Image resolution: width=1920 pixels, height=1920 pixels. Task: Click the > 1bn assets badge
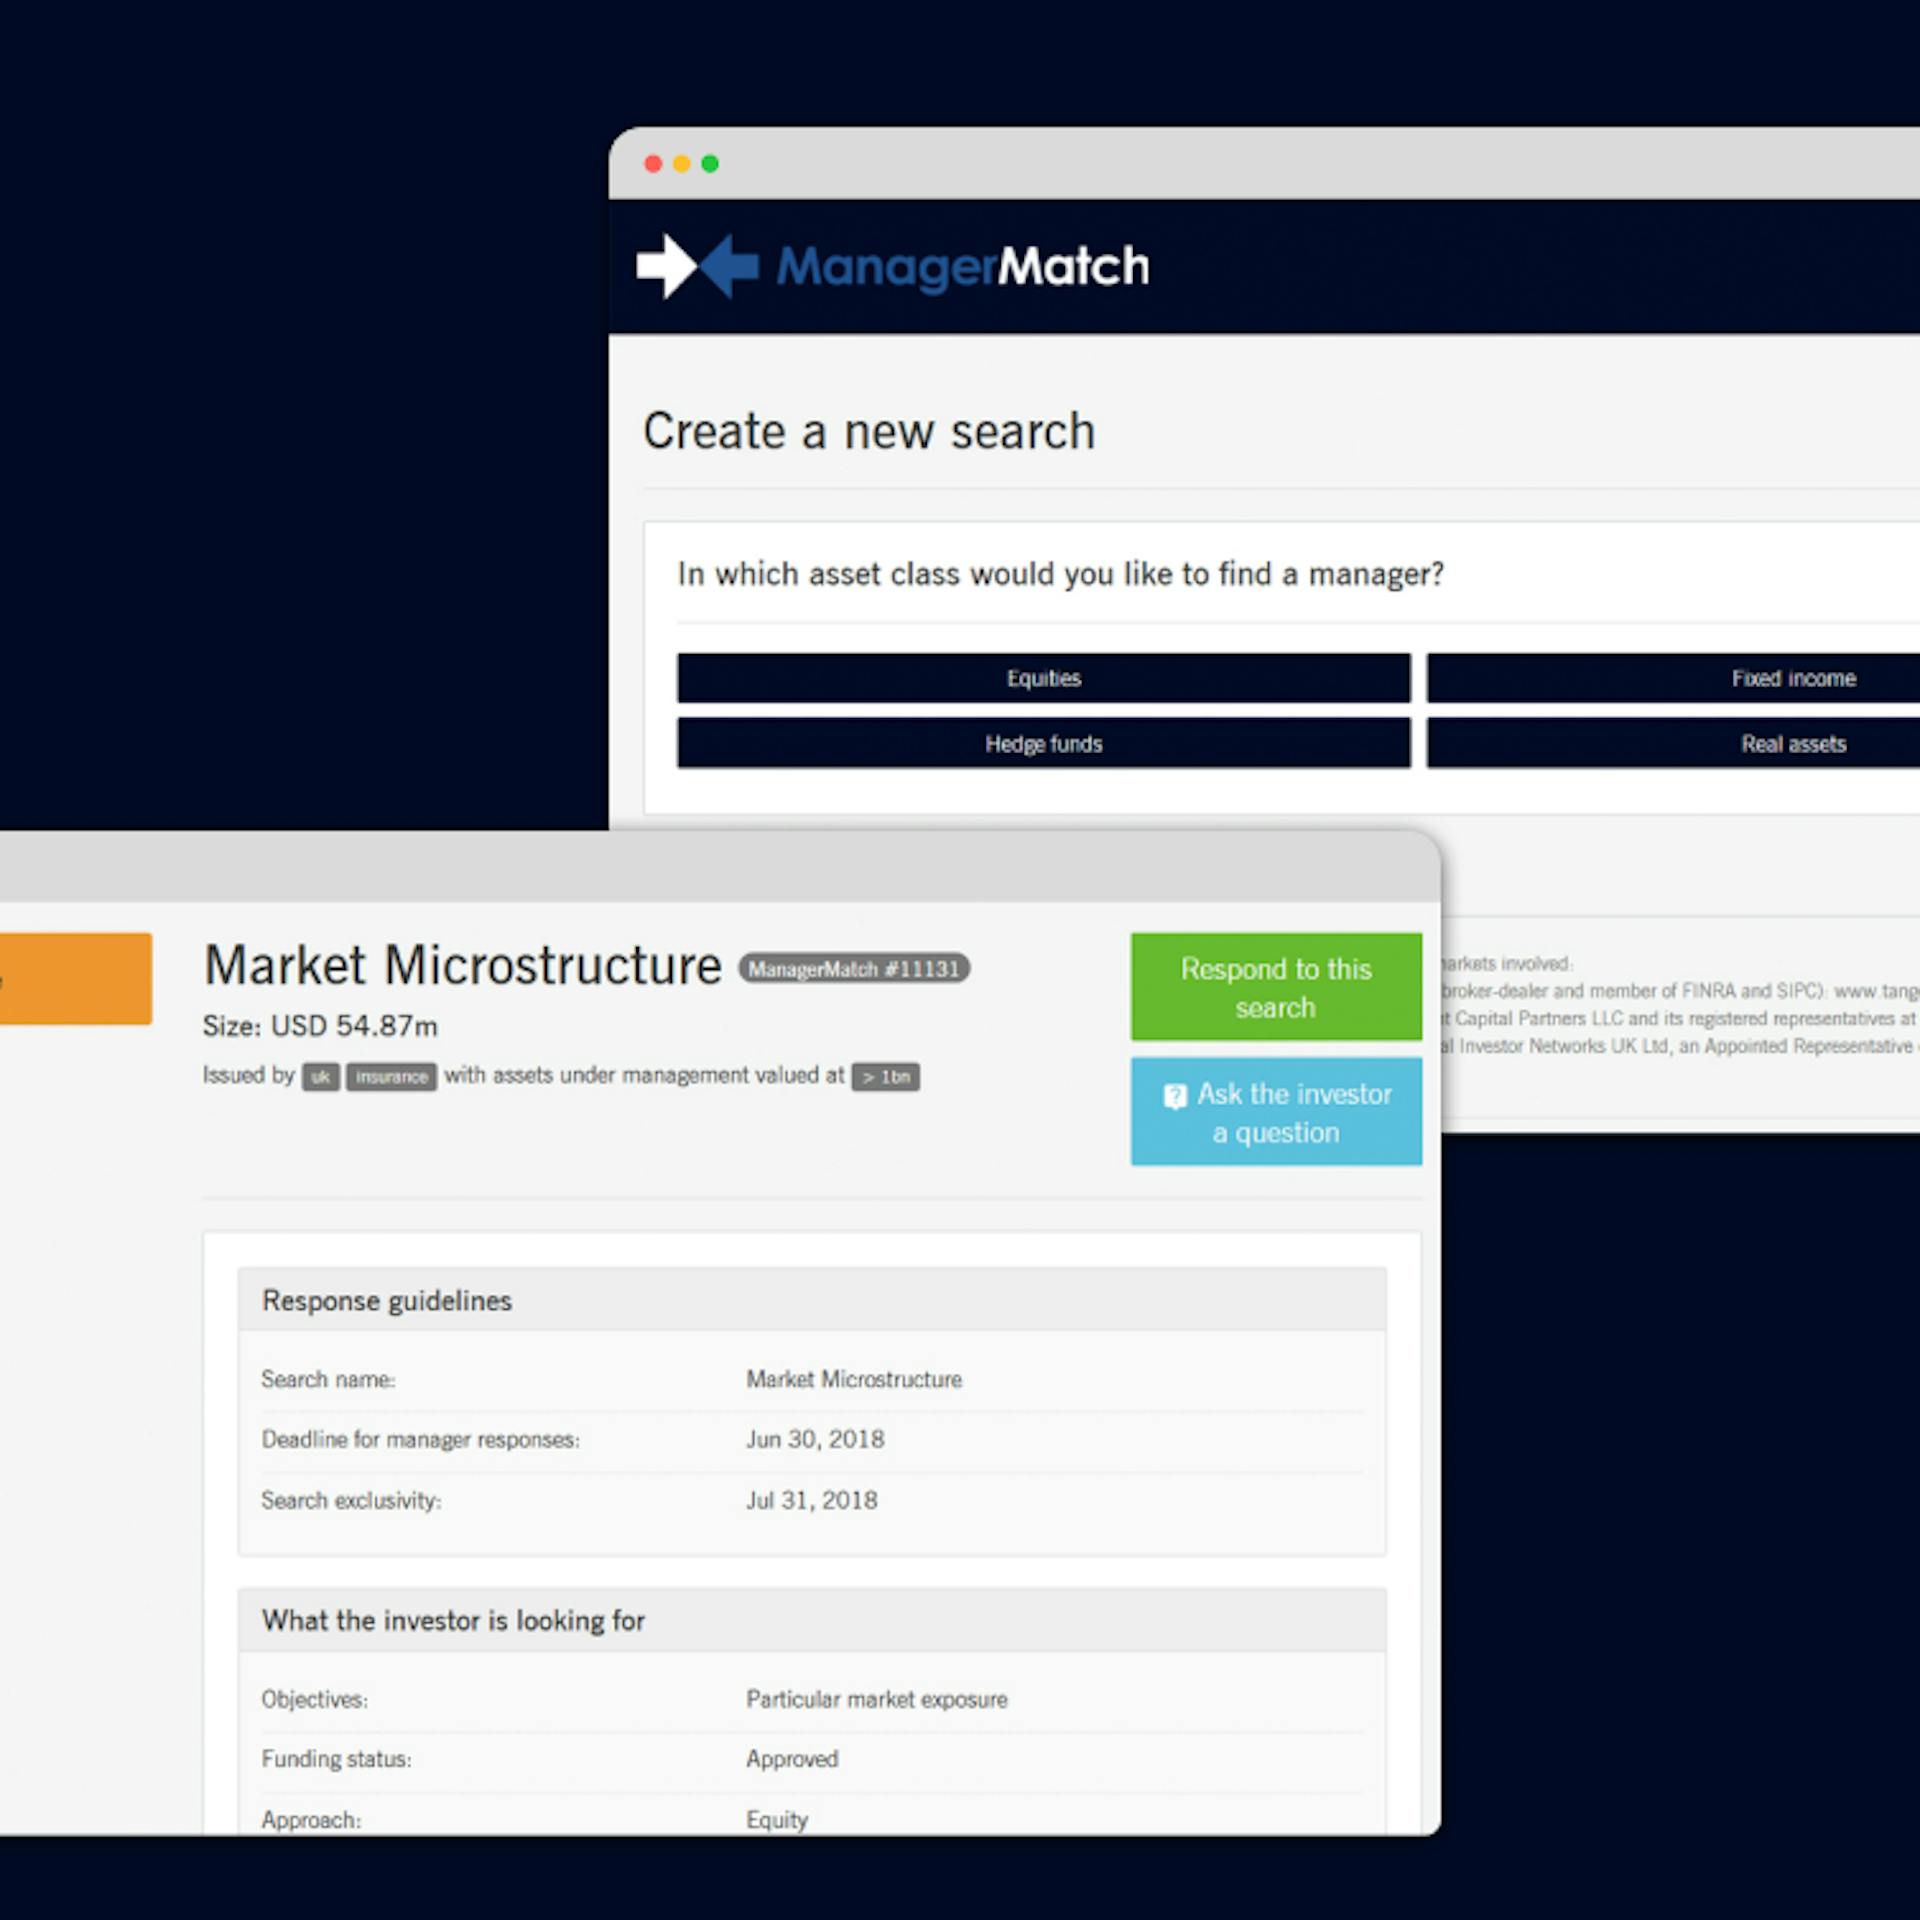(x=886, y=1077)
